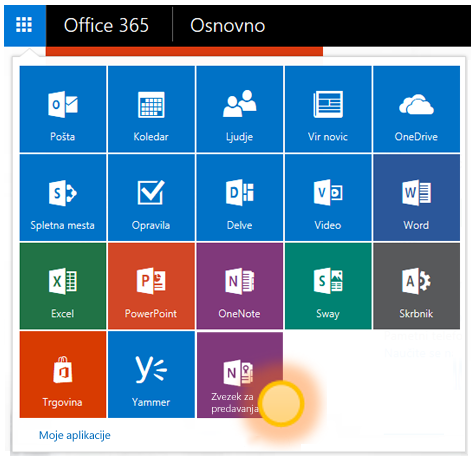The height and width of the screenshot is (456, 471).
Task: Launch the Delve app tile
Action: [240, 197]
